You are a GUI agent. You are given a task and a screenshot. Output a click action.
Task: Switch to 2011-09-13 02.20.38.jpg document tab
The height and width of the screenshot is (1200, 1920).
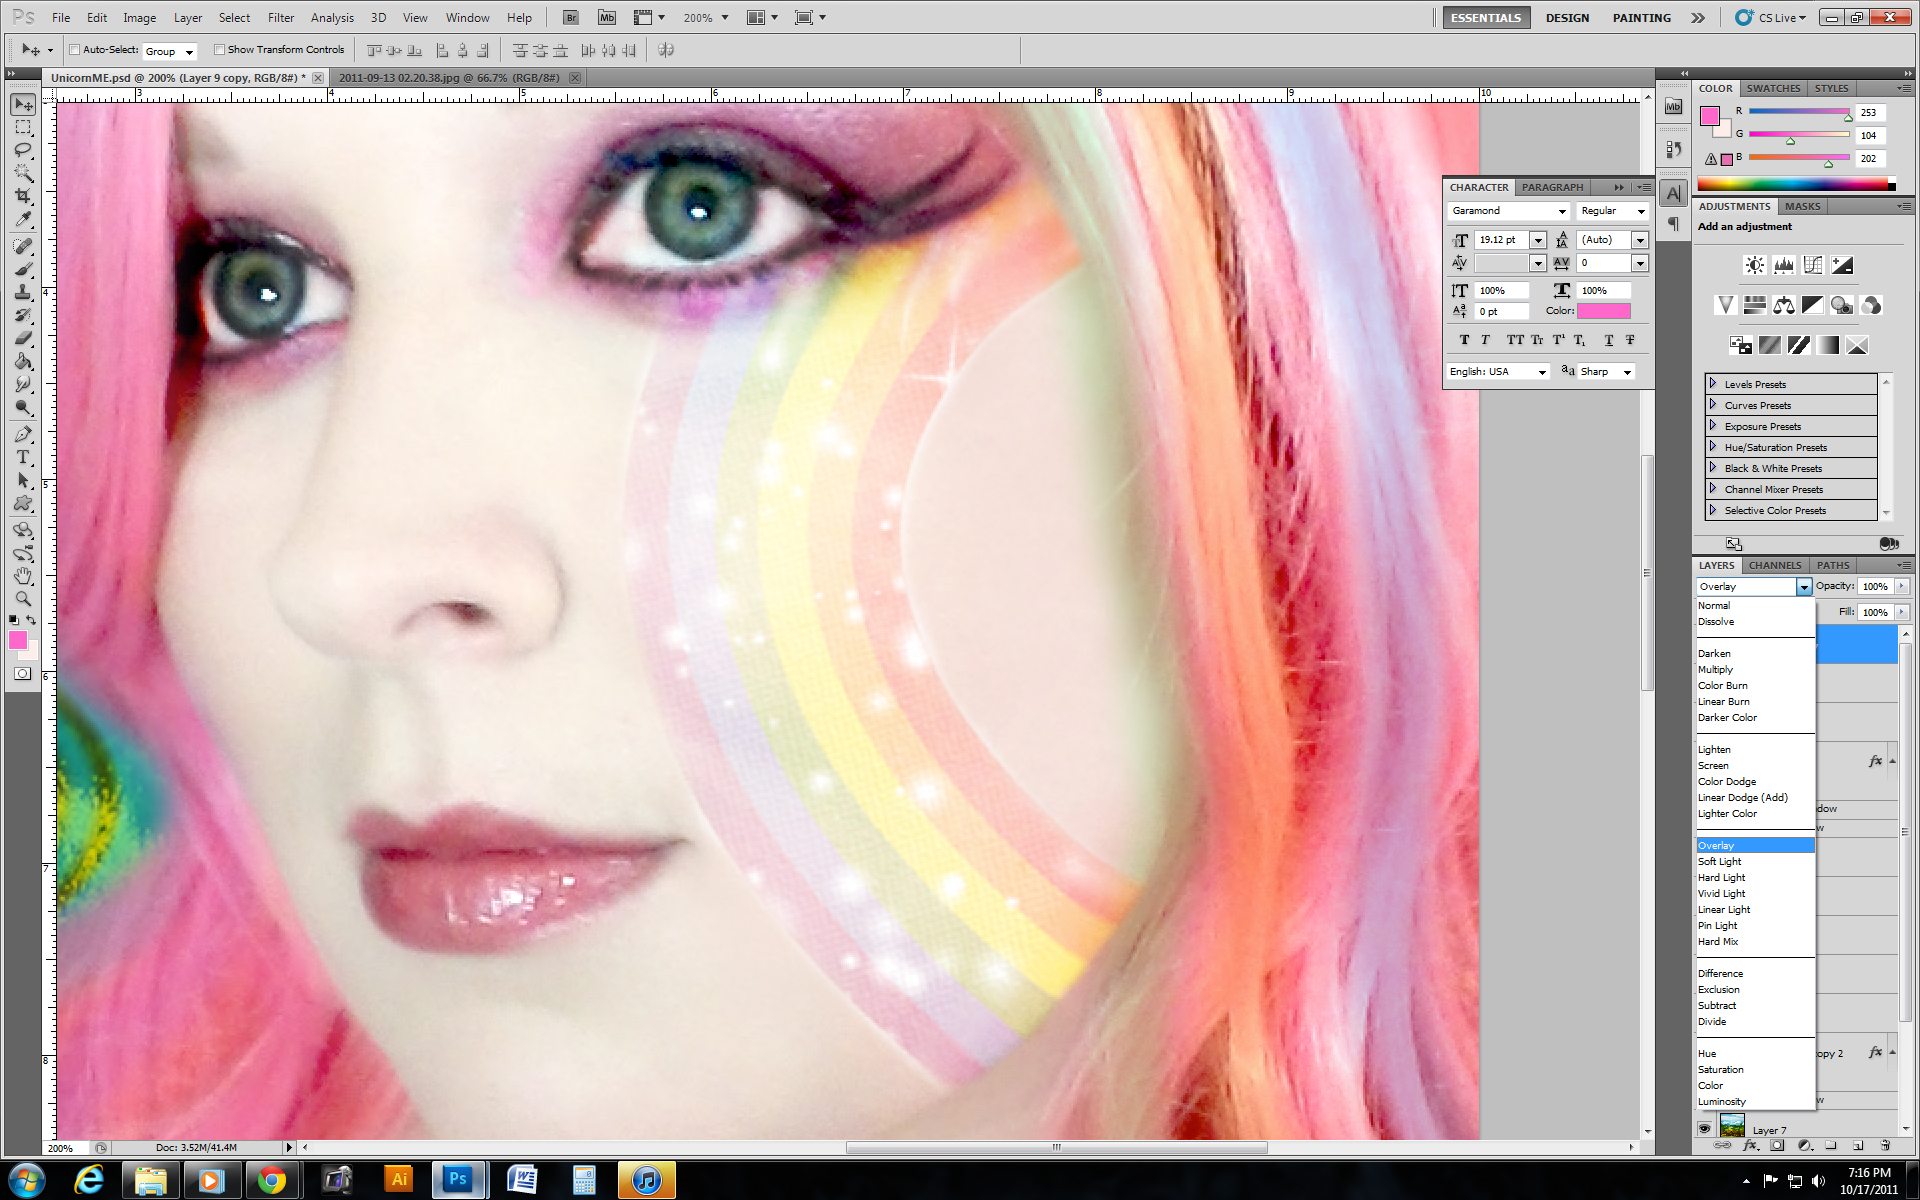pos(449,78)
